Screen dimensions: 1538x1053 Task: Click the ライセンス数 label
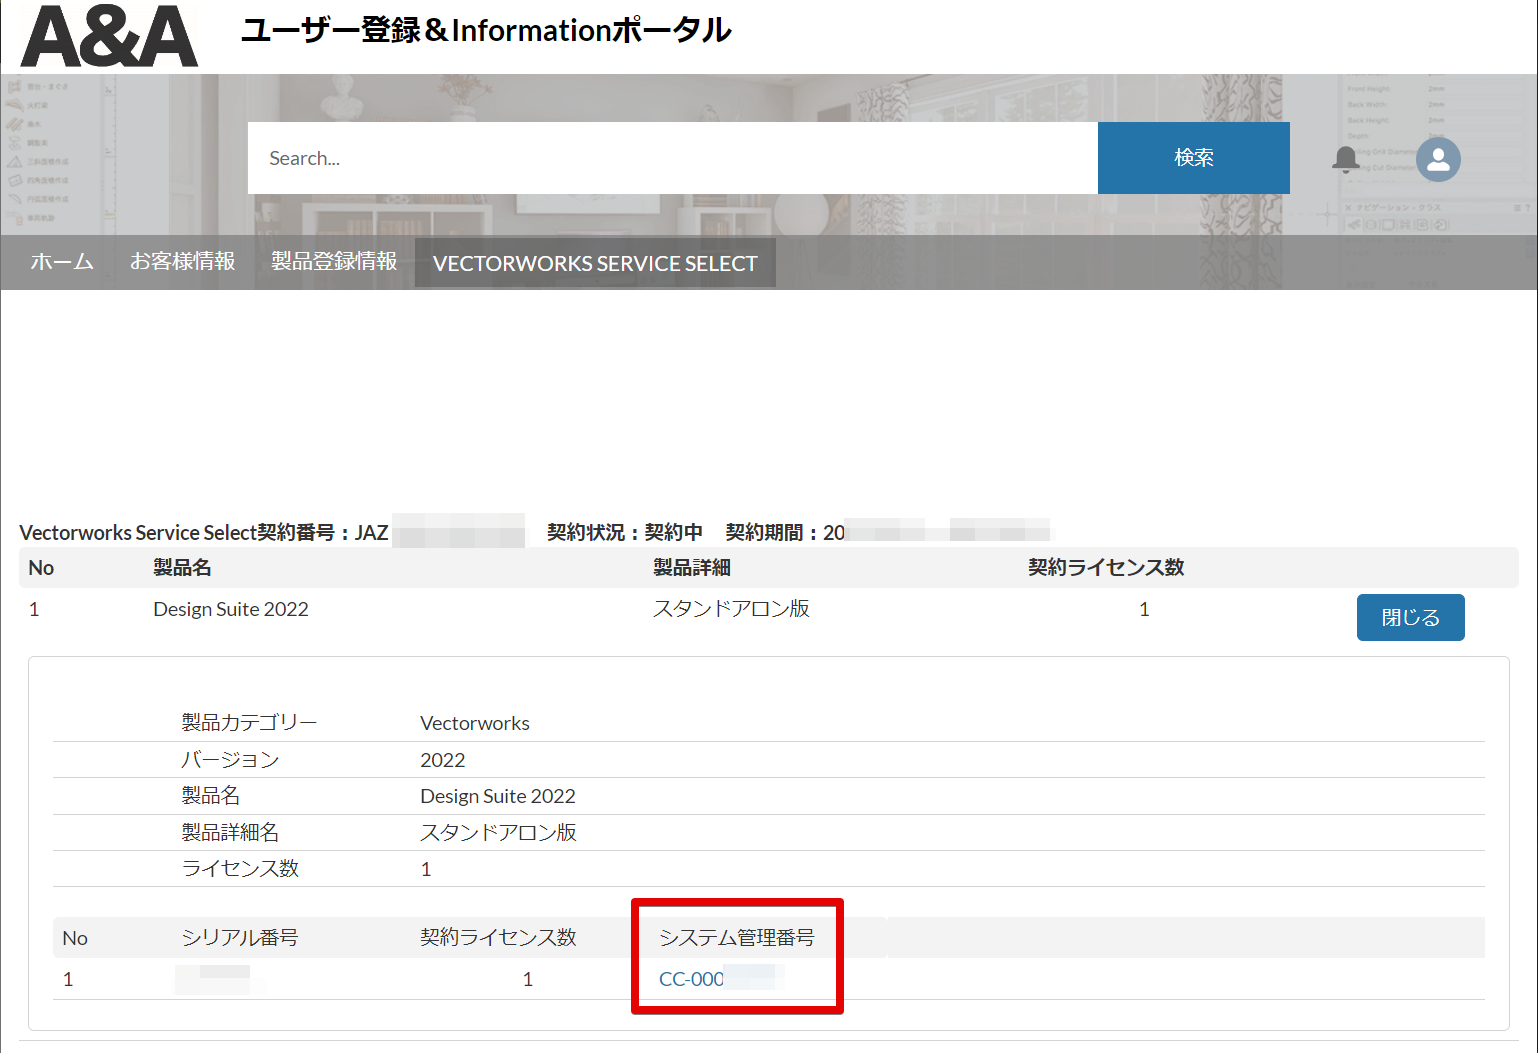pos(240,869)
